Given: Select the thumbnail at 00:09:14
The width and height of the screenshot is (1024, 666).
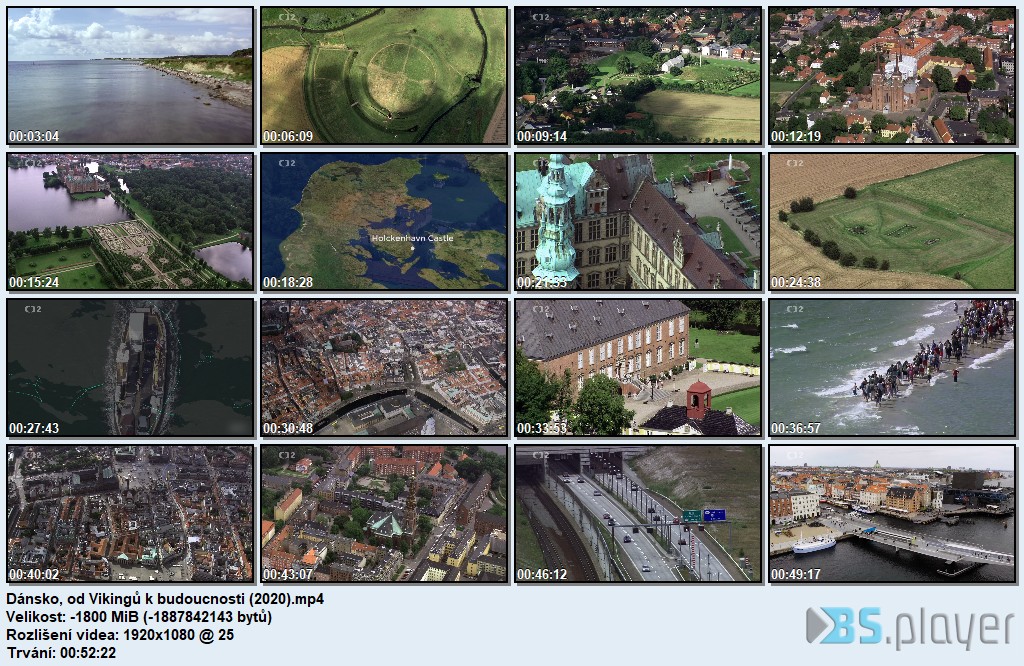Looking at the screenshot, I should 638,76.
